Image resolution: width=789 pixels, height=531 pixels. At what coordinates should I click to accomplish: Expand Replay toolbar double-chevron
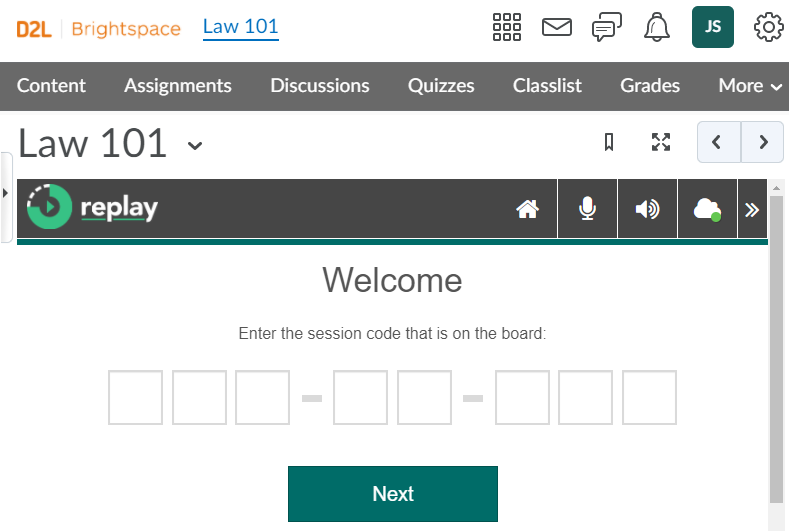pyautogui.click(x=753, y=209)
